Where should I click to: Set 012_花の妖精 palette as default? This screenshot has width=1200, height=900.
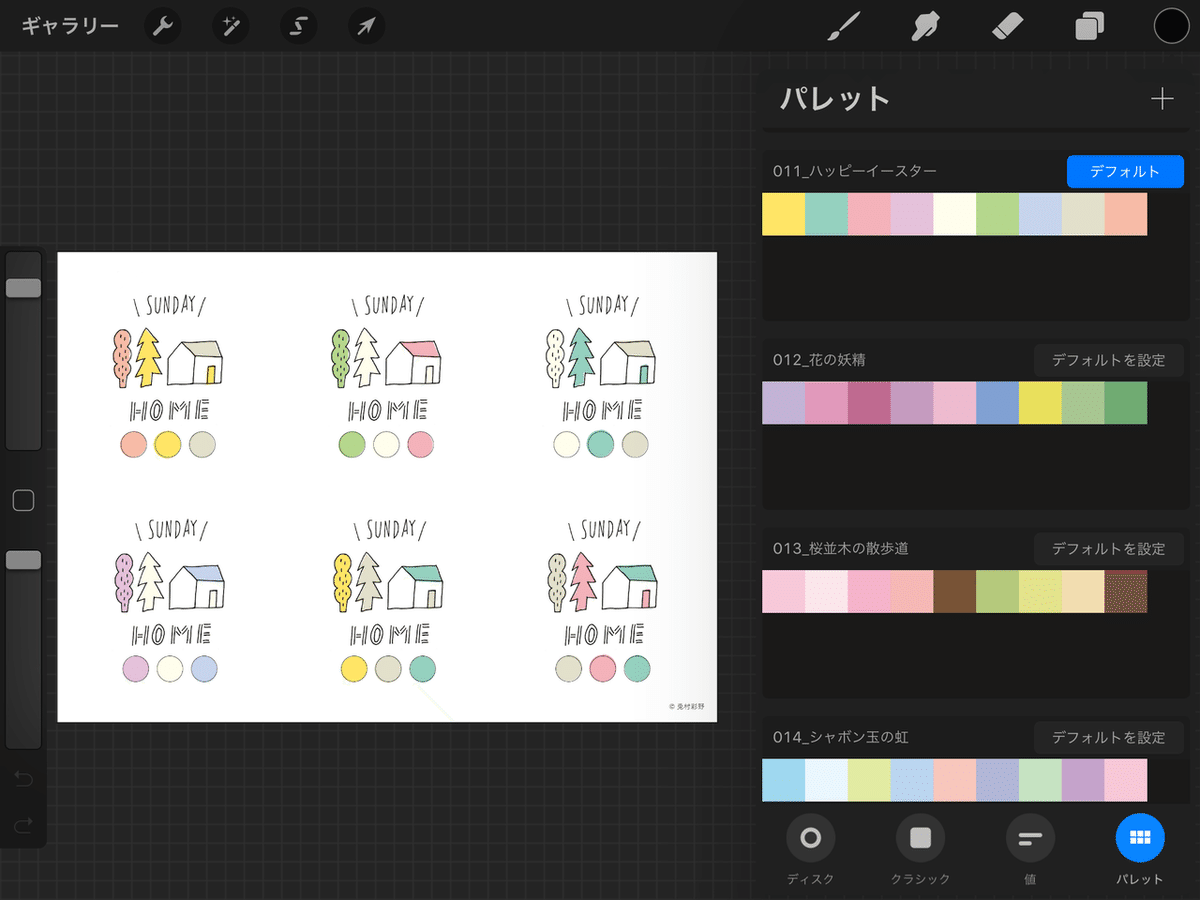coord(1108,360)
